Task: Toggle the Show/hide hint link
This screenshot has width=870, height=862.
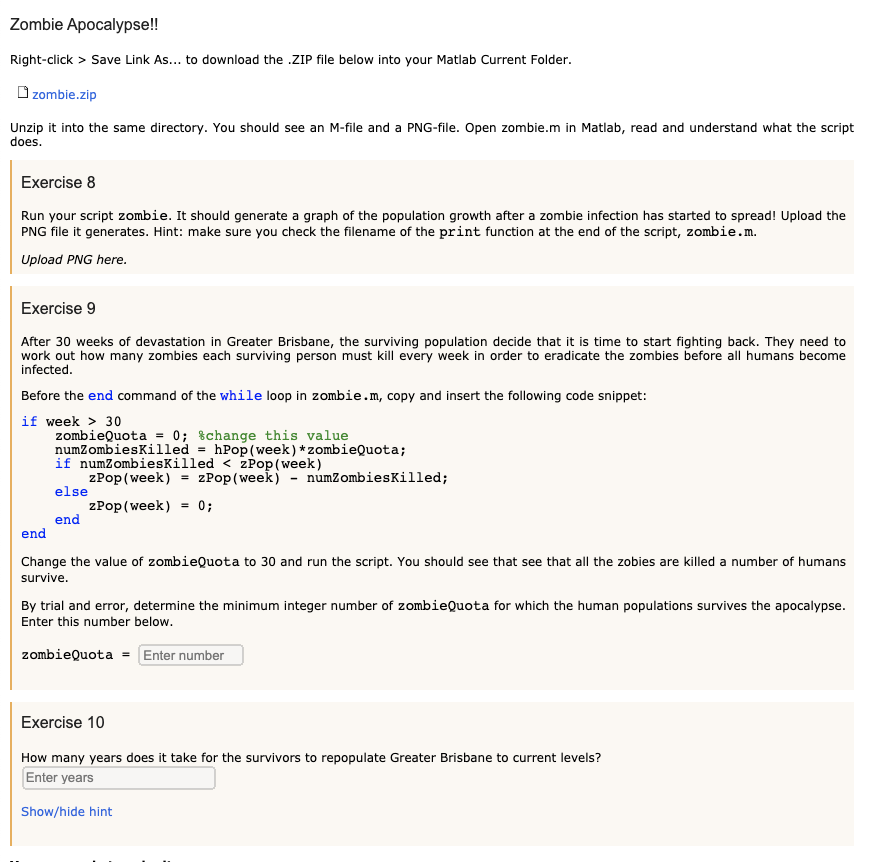Action: (66, 811)
